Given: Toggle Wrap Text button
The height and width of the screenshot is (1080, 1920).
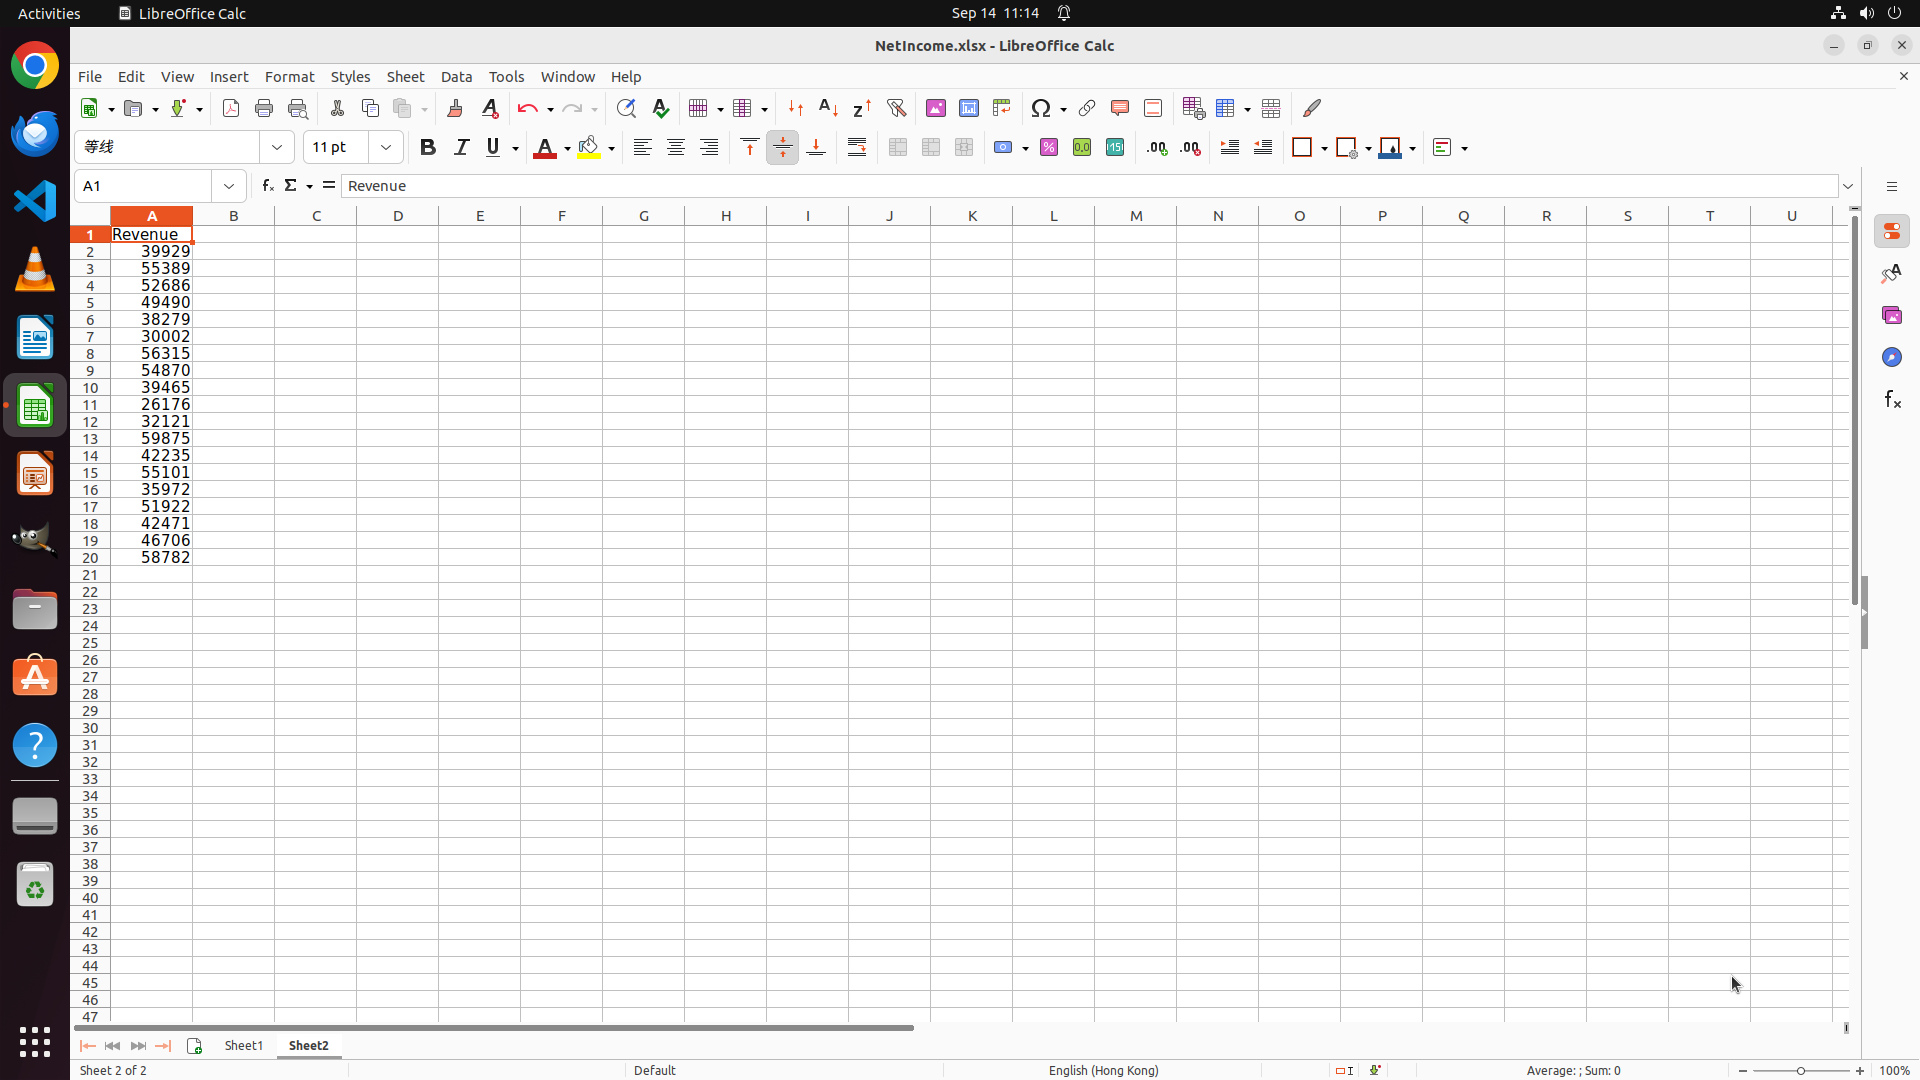Looking at the screenshot, I should [x=857, y=148].
